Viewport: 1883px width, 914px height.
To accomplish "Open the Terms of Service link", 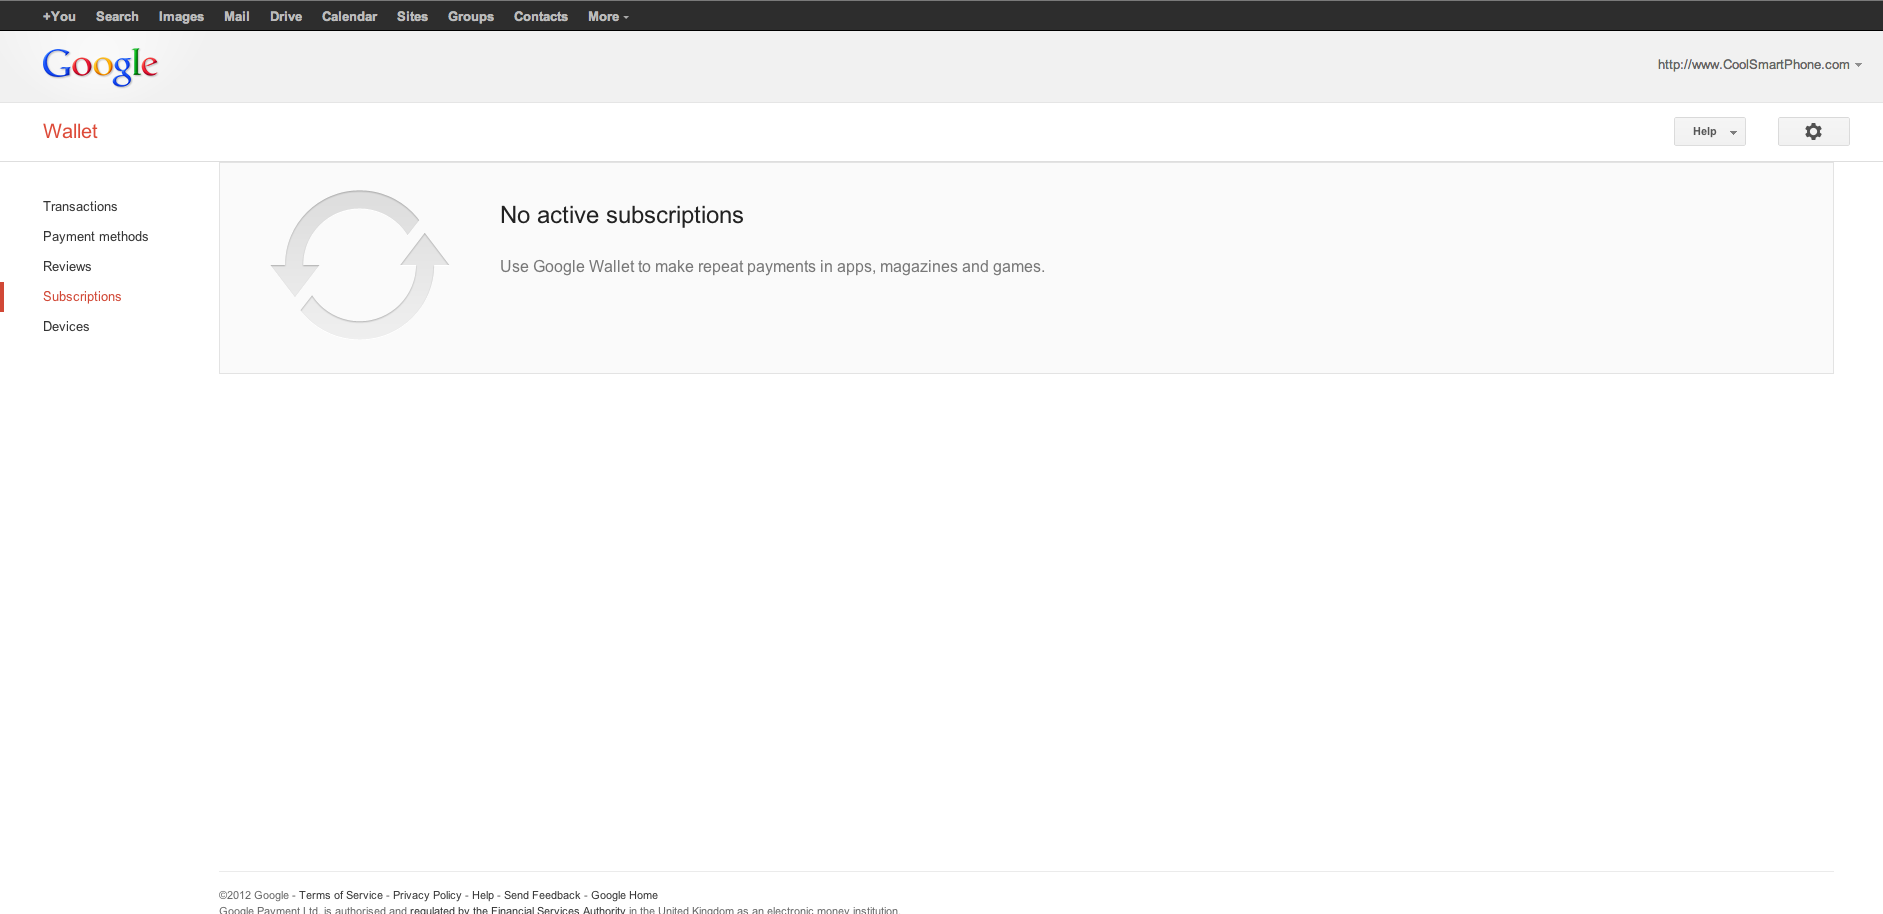I will coord(341,895).
